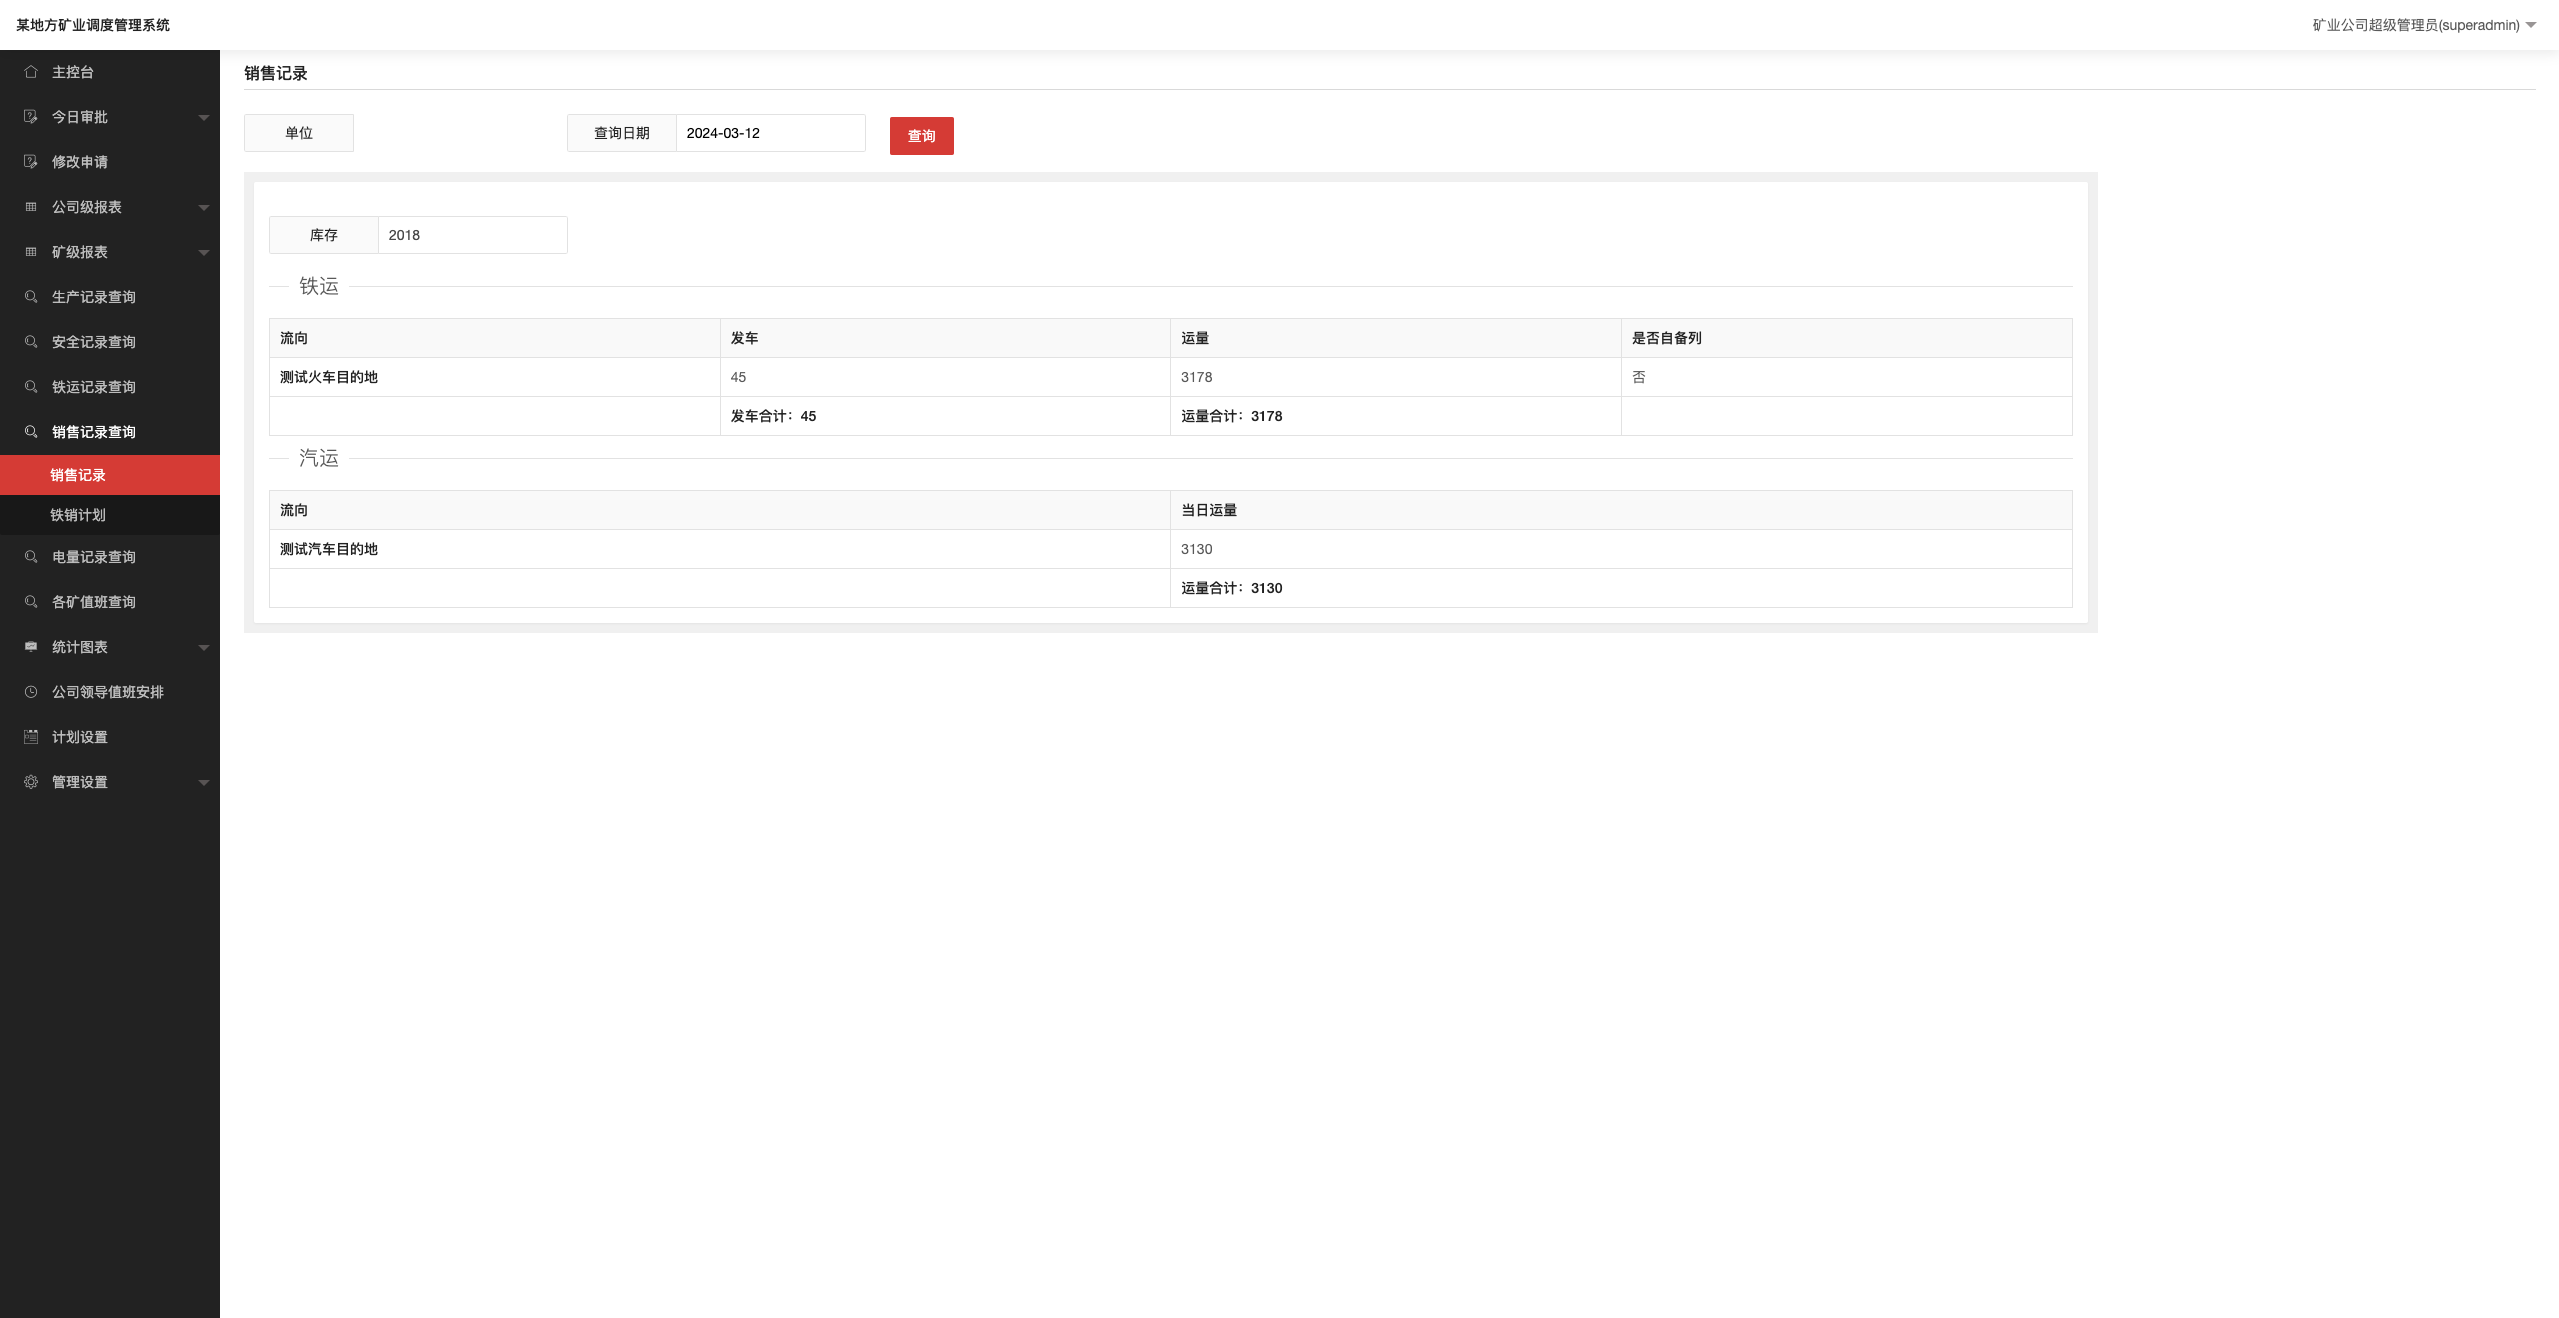Click the table icon beside 矿级报表
2559x1318 pixels.
pyautogui.click(x=31, y=252)
